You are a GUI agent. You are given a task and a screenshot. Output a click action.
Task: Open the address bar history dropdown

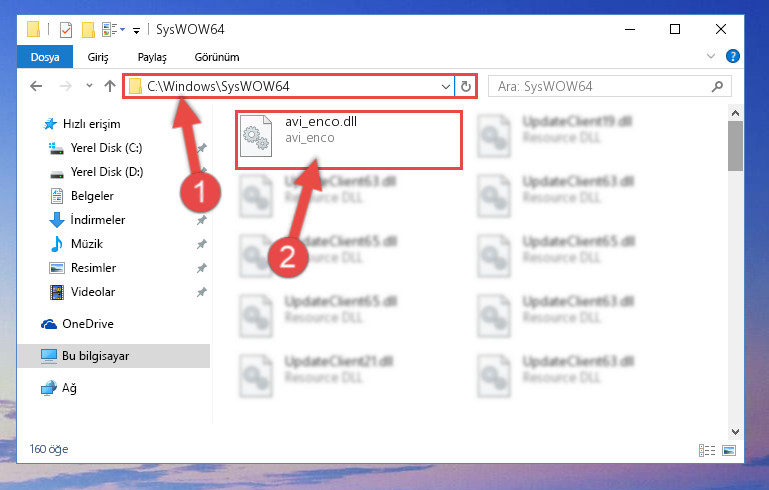coord(445,87)
